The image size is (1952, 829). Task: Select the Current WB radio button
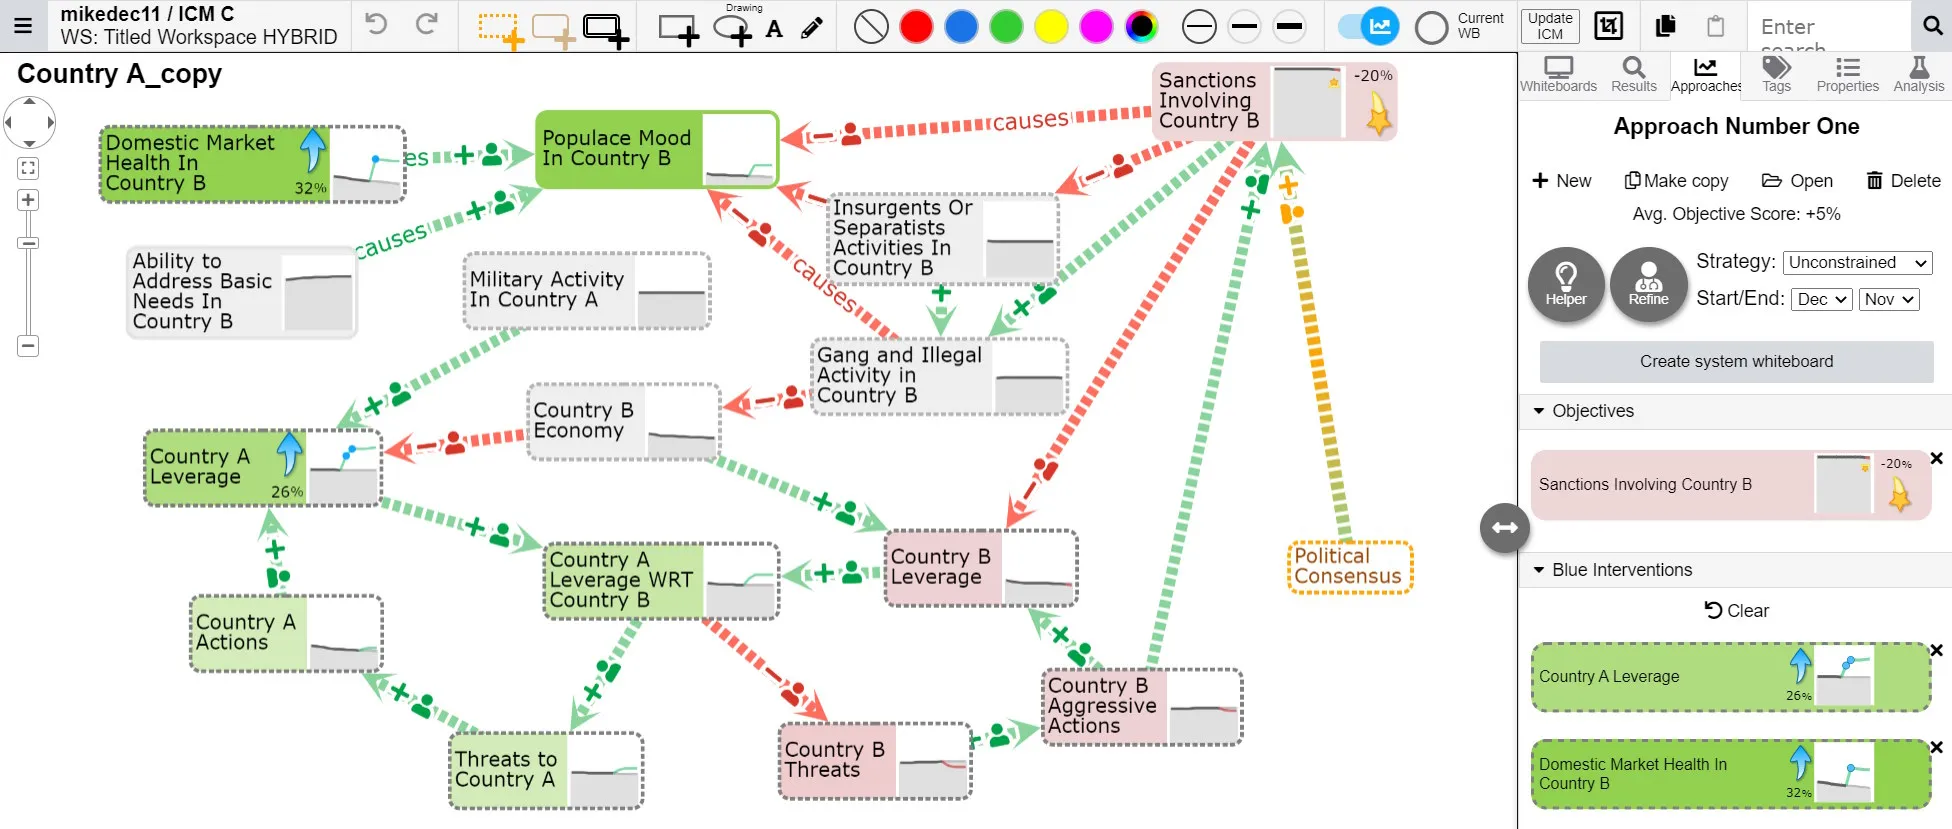pyautogui.click(x=1431, y=27)
